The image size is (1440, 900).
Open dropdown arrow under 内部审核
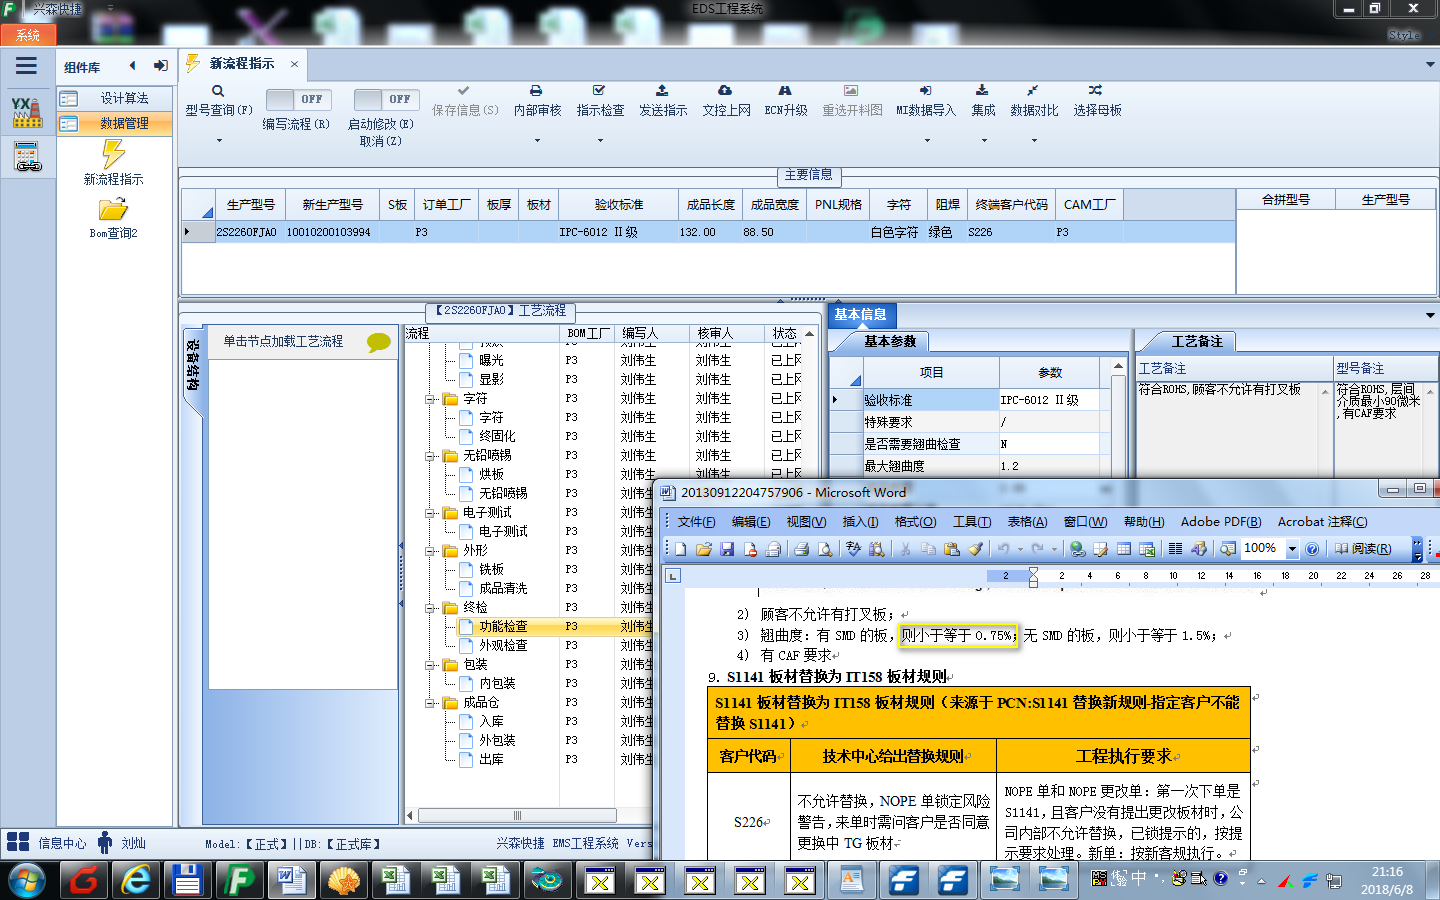(537, 141)
